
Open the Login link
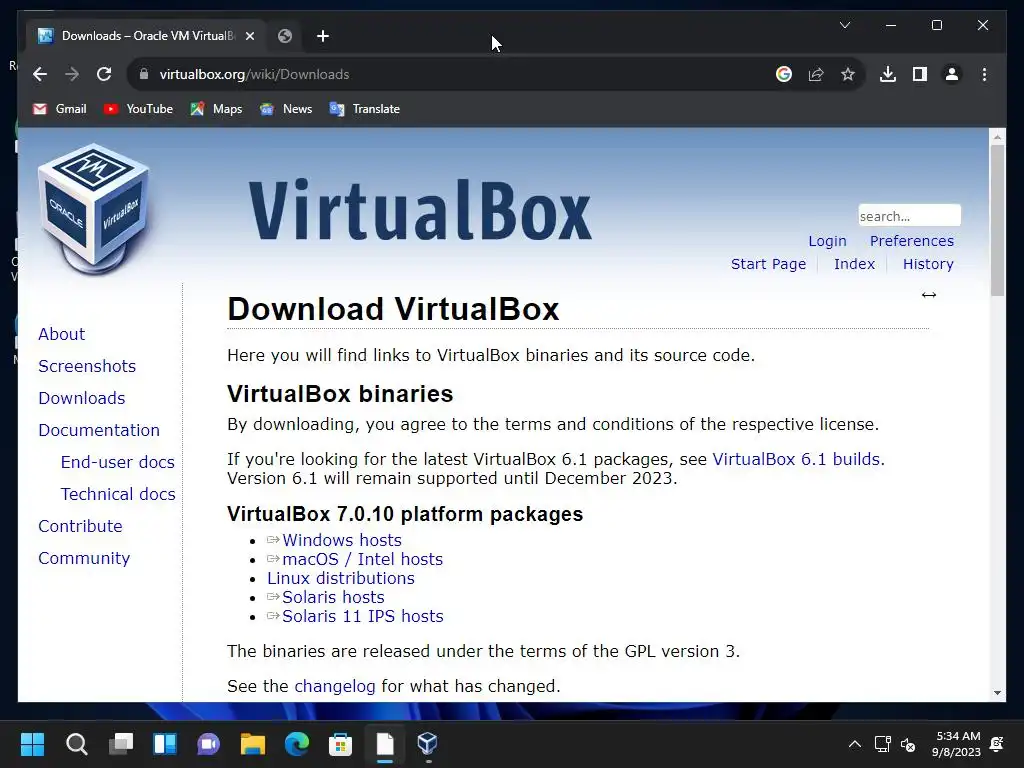[827, 241]
